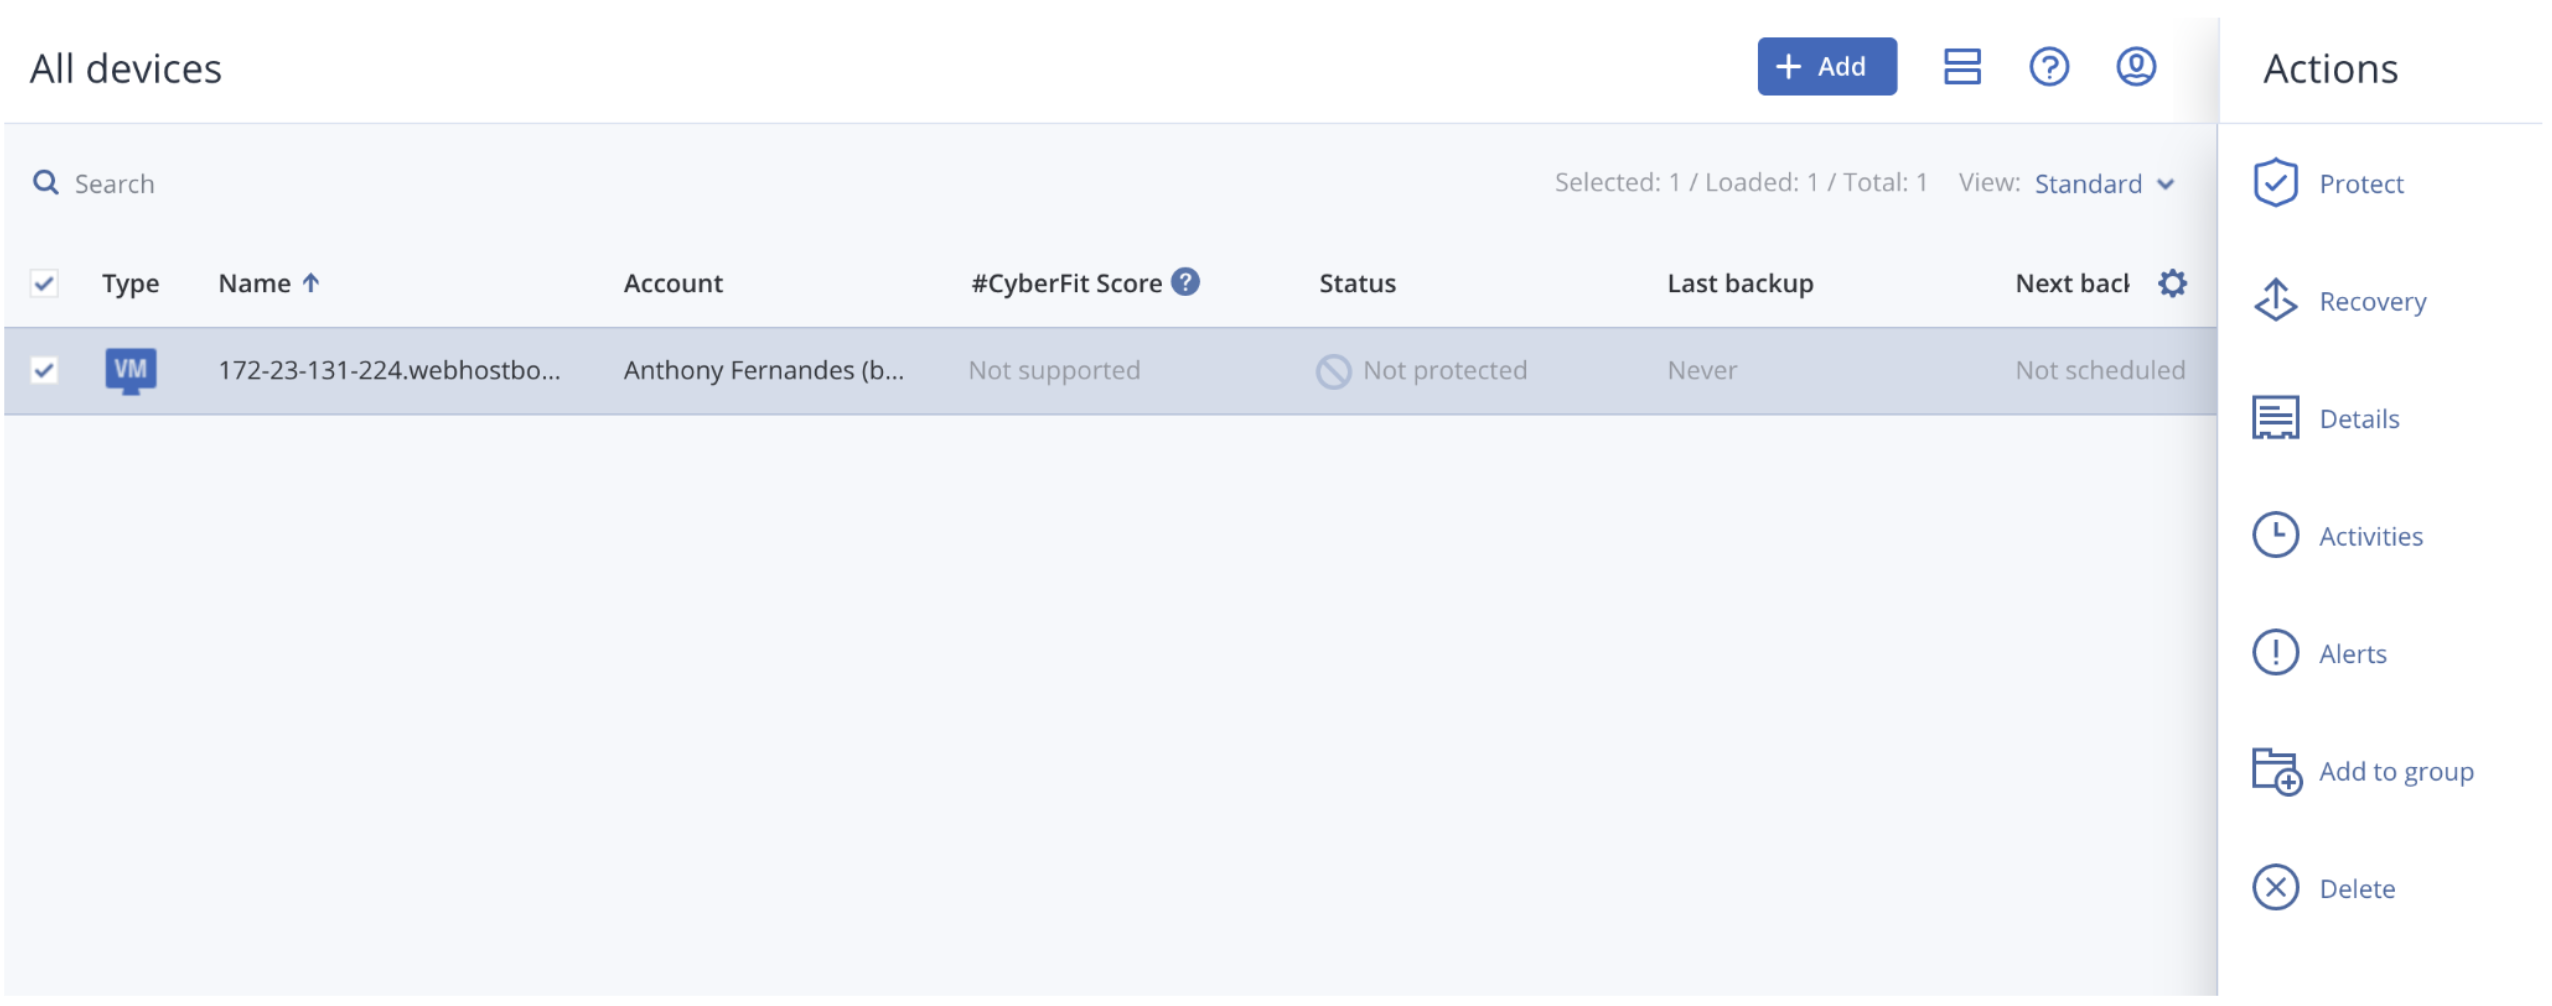
Task: Click the VM device type icon
Action: (131, 370)
